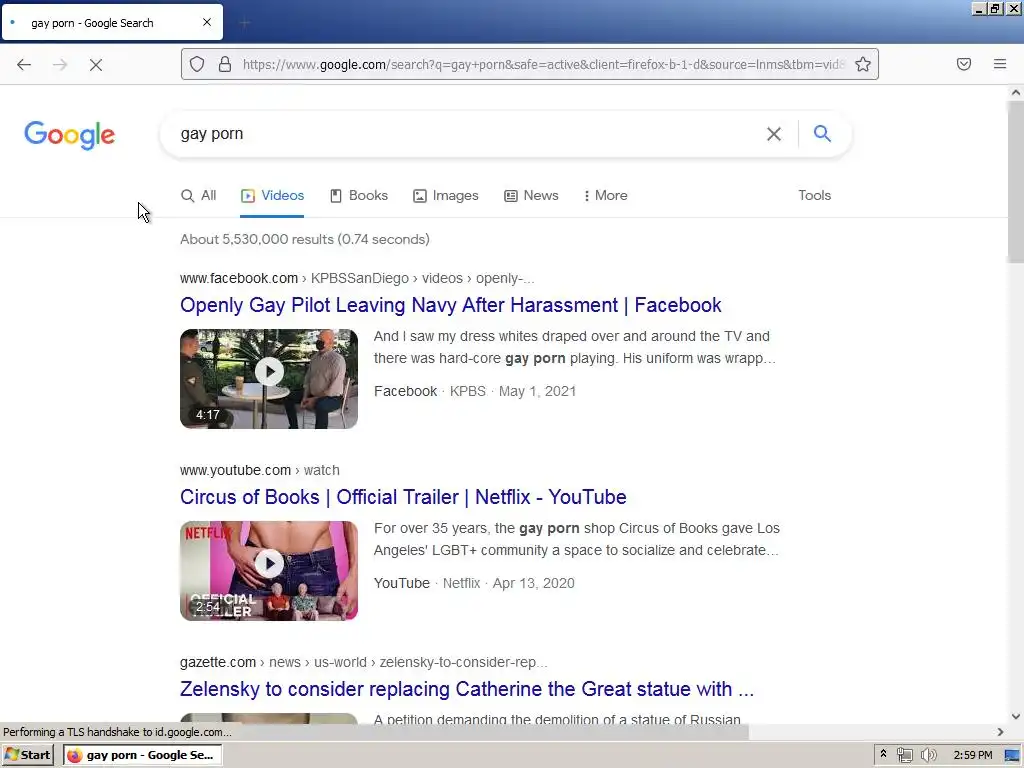This screenshot has width=1024, height=768.
Task: Click the forward navigation arrow
Action: [60, 65]
